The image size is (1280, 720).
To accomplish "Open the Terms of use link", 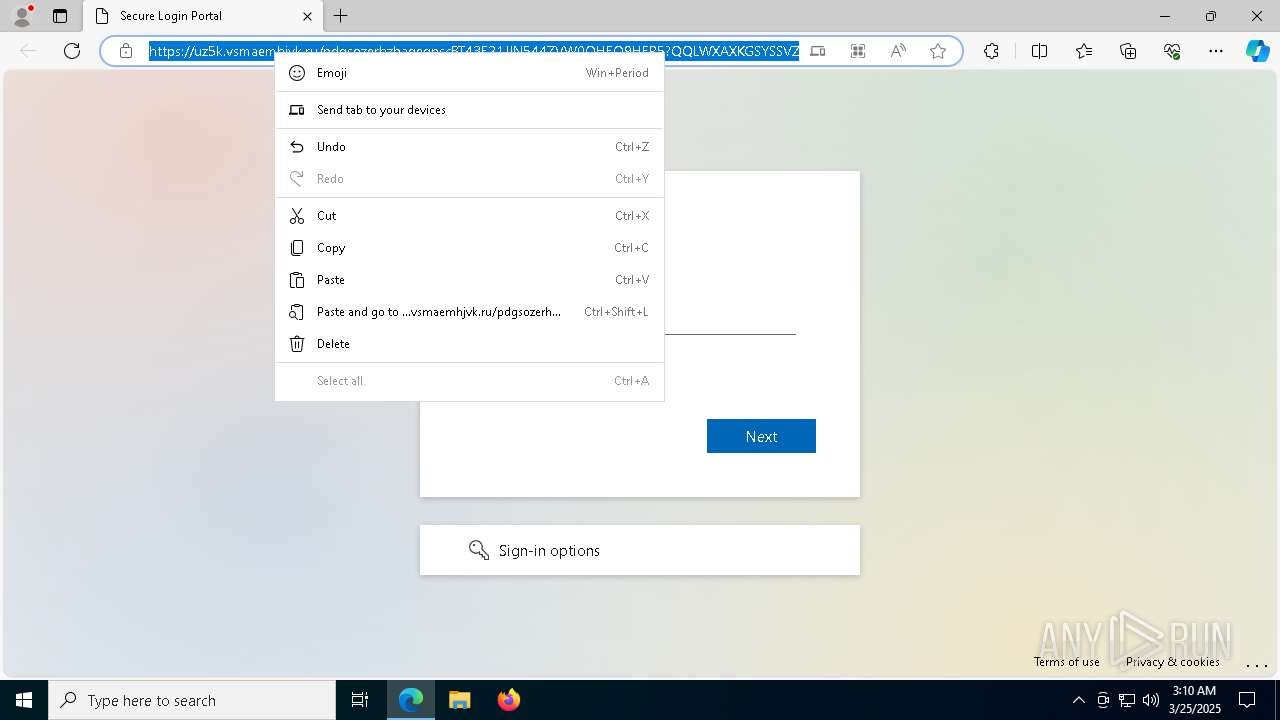I will pos(1066,662).
